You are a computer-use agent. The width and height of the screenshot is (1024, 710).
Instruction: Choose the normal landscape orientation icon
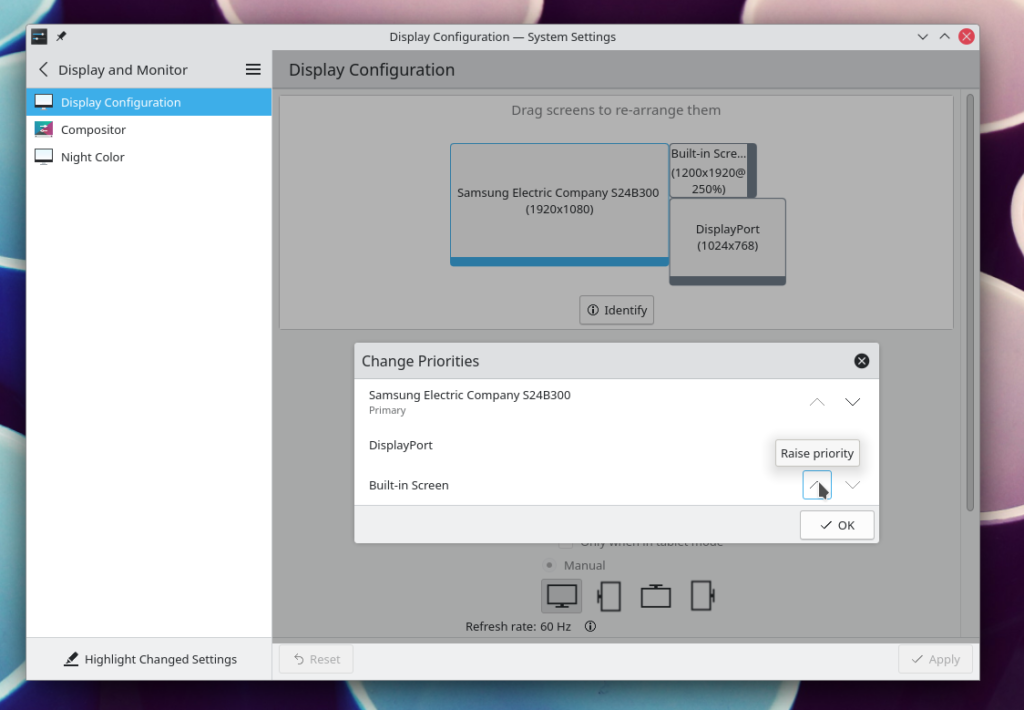click(562, 596)
